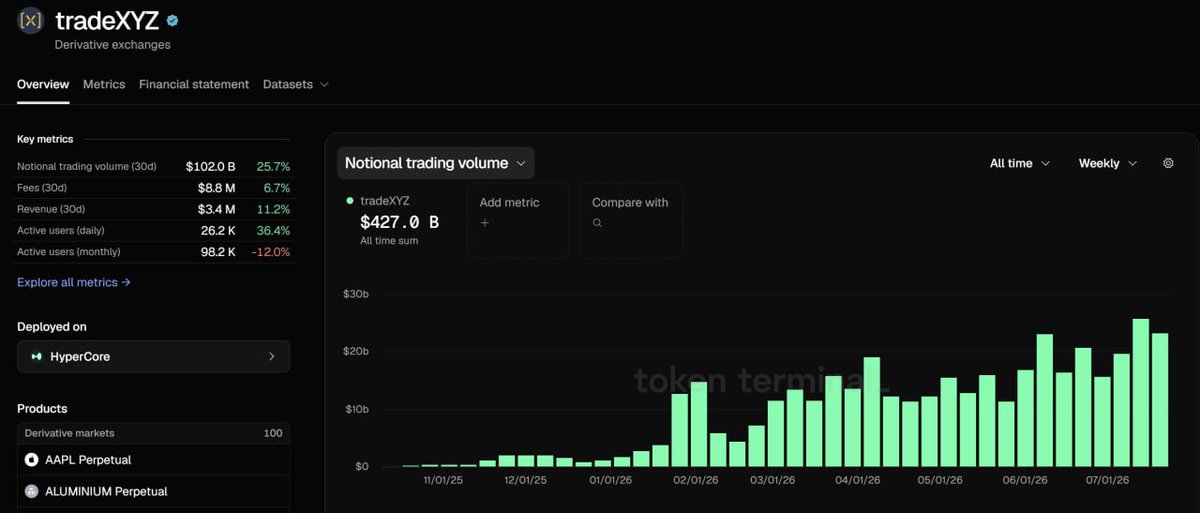Click the search icon under Compare with
Viewport: 1200px width, 513px height.
point(597,223)
